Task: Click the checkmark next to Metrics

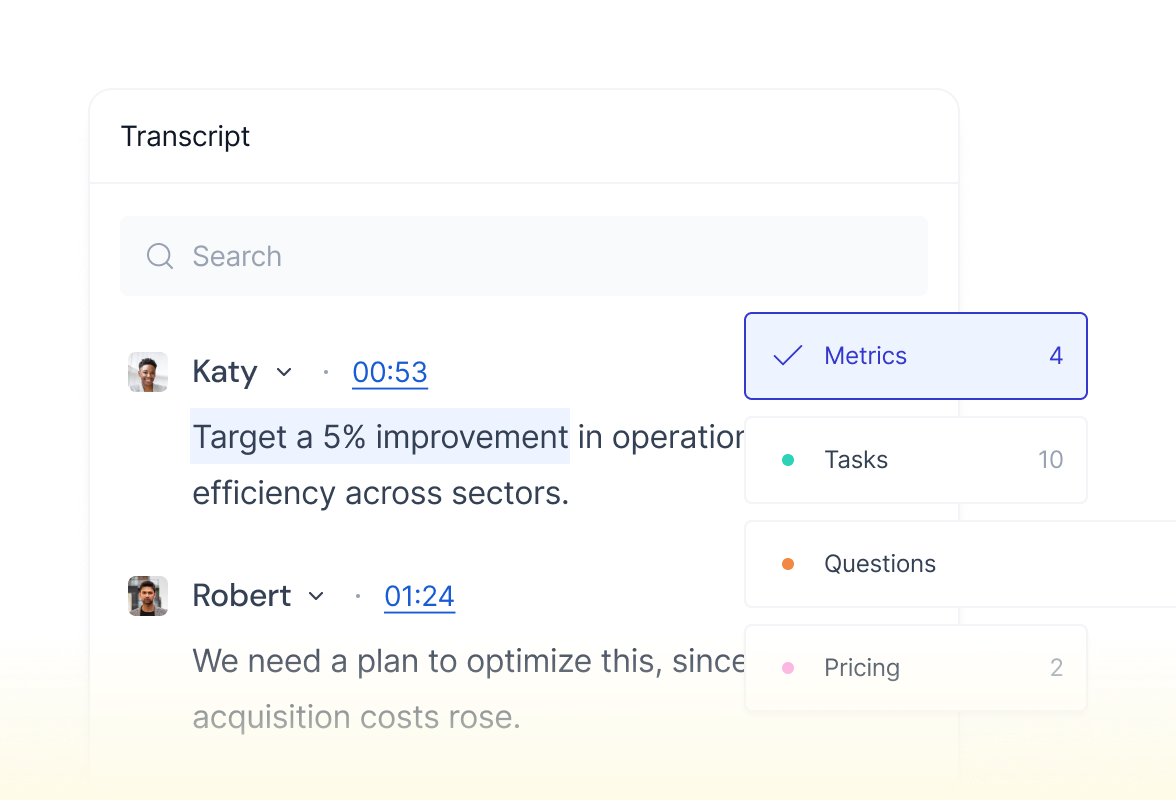Action: click(x=789, y=355)
